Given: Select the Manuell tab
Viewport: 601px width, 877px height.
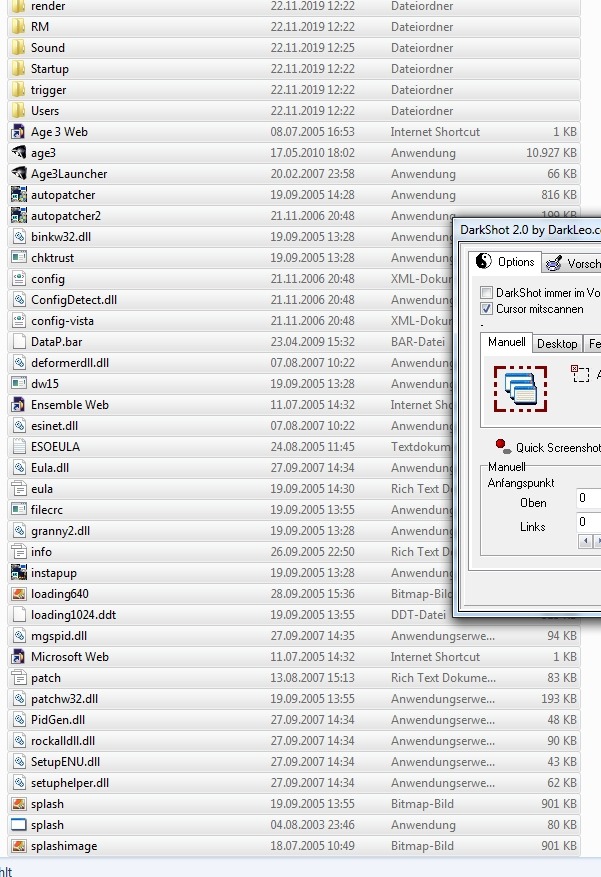Looking at the screenshot, I should point(507,342).
